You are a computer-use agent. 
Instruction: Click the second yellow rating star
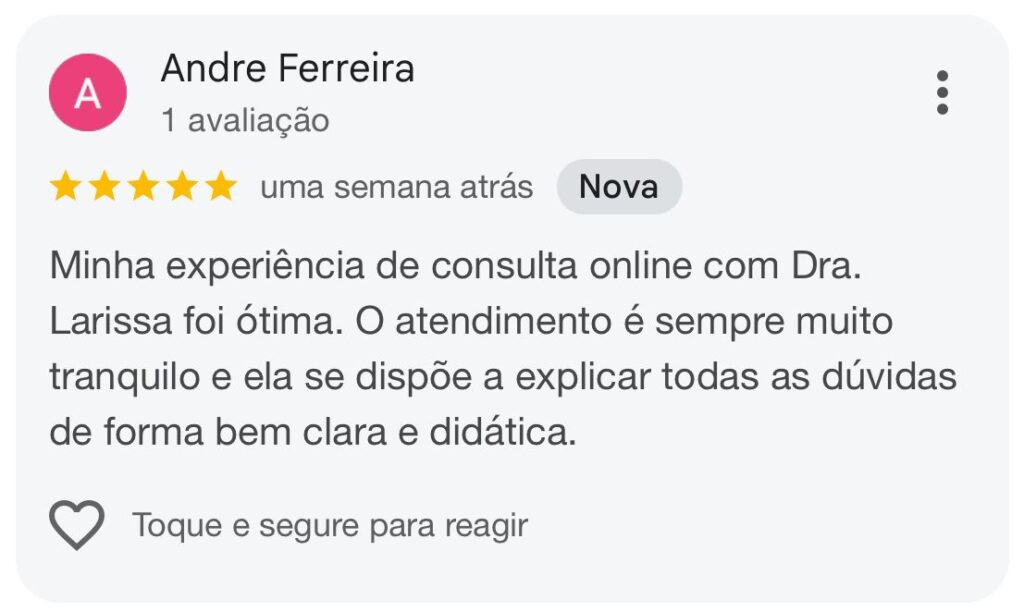point(104,187)
